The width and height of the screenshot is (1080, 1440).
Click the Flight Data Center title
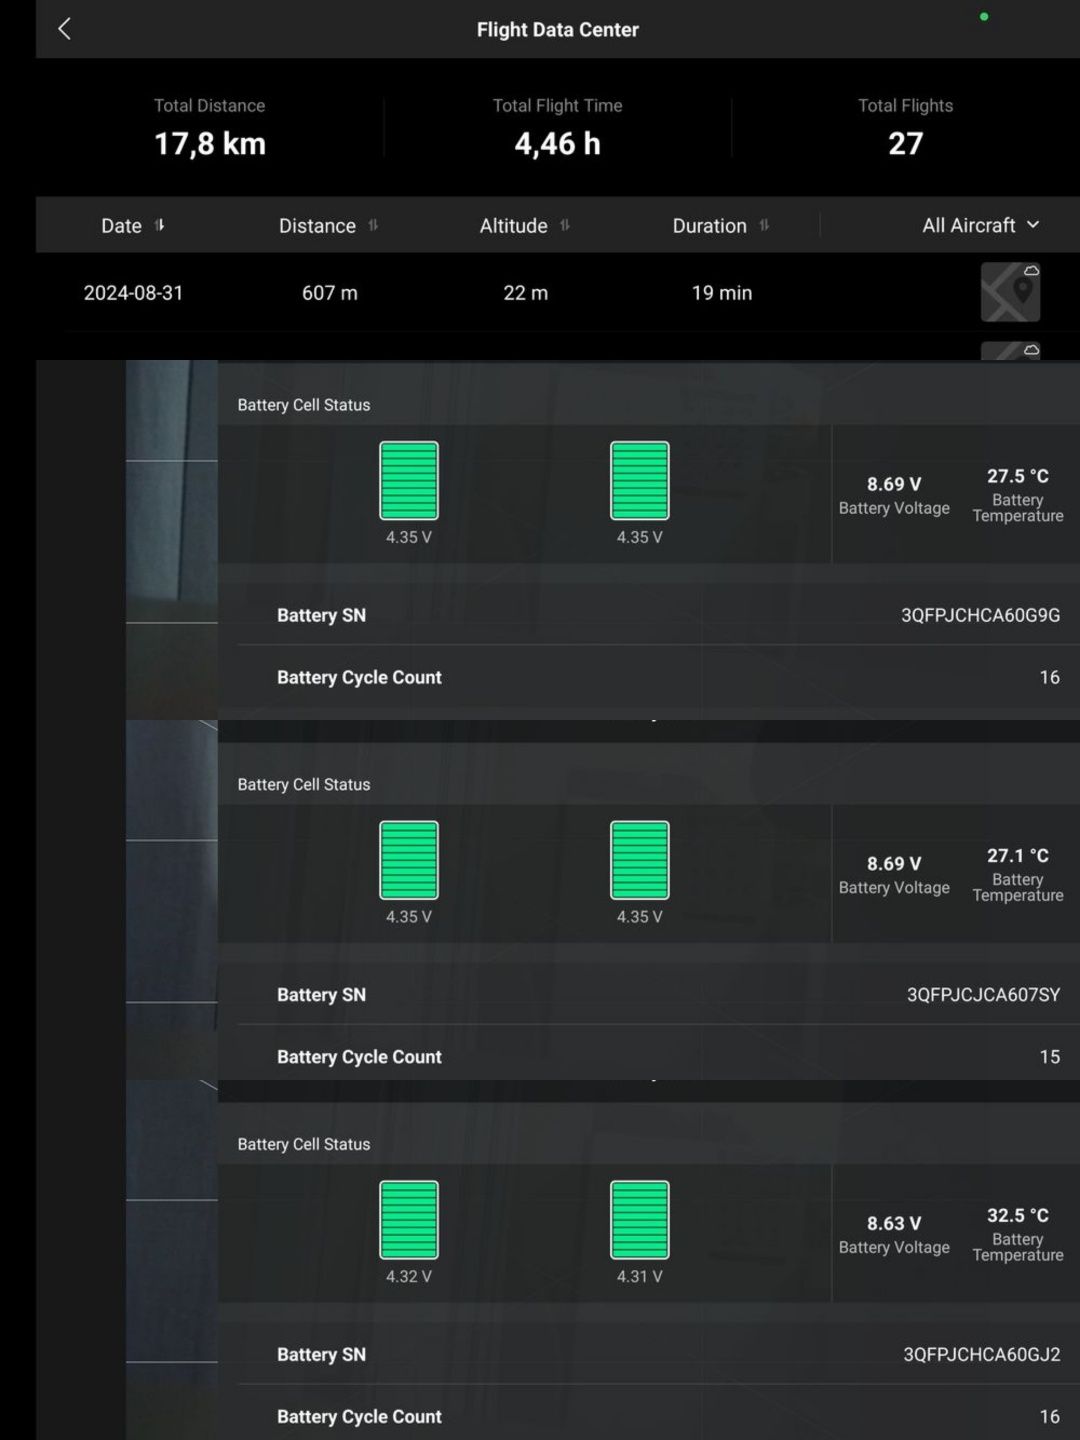(557, 30)
